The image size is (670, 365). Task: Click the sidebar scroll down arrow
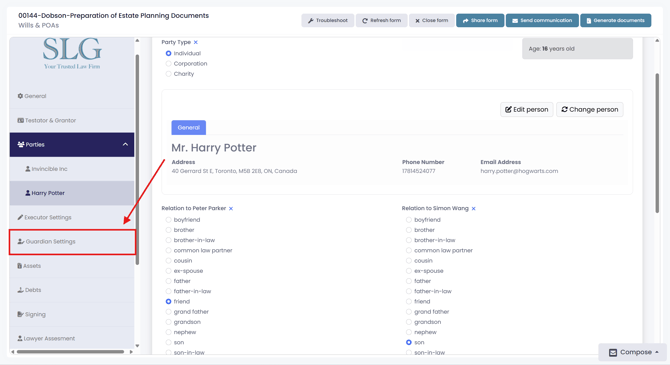[x=137, y=346]
